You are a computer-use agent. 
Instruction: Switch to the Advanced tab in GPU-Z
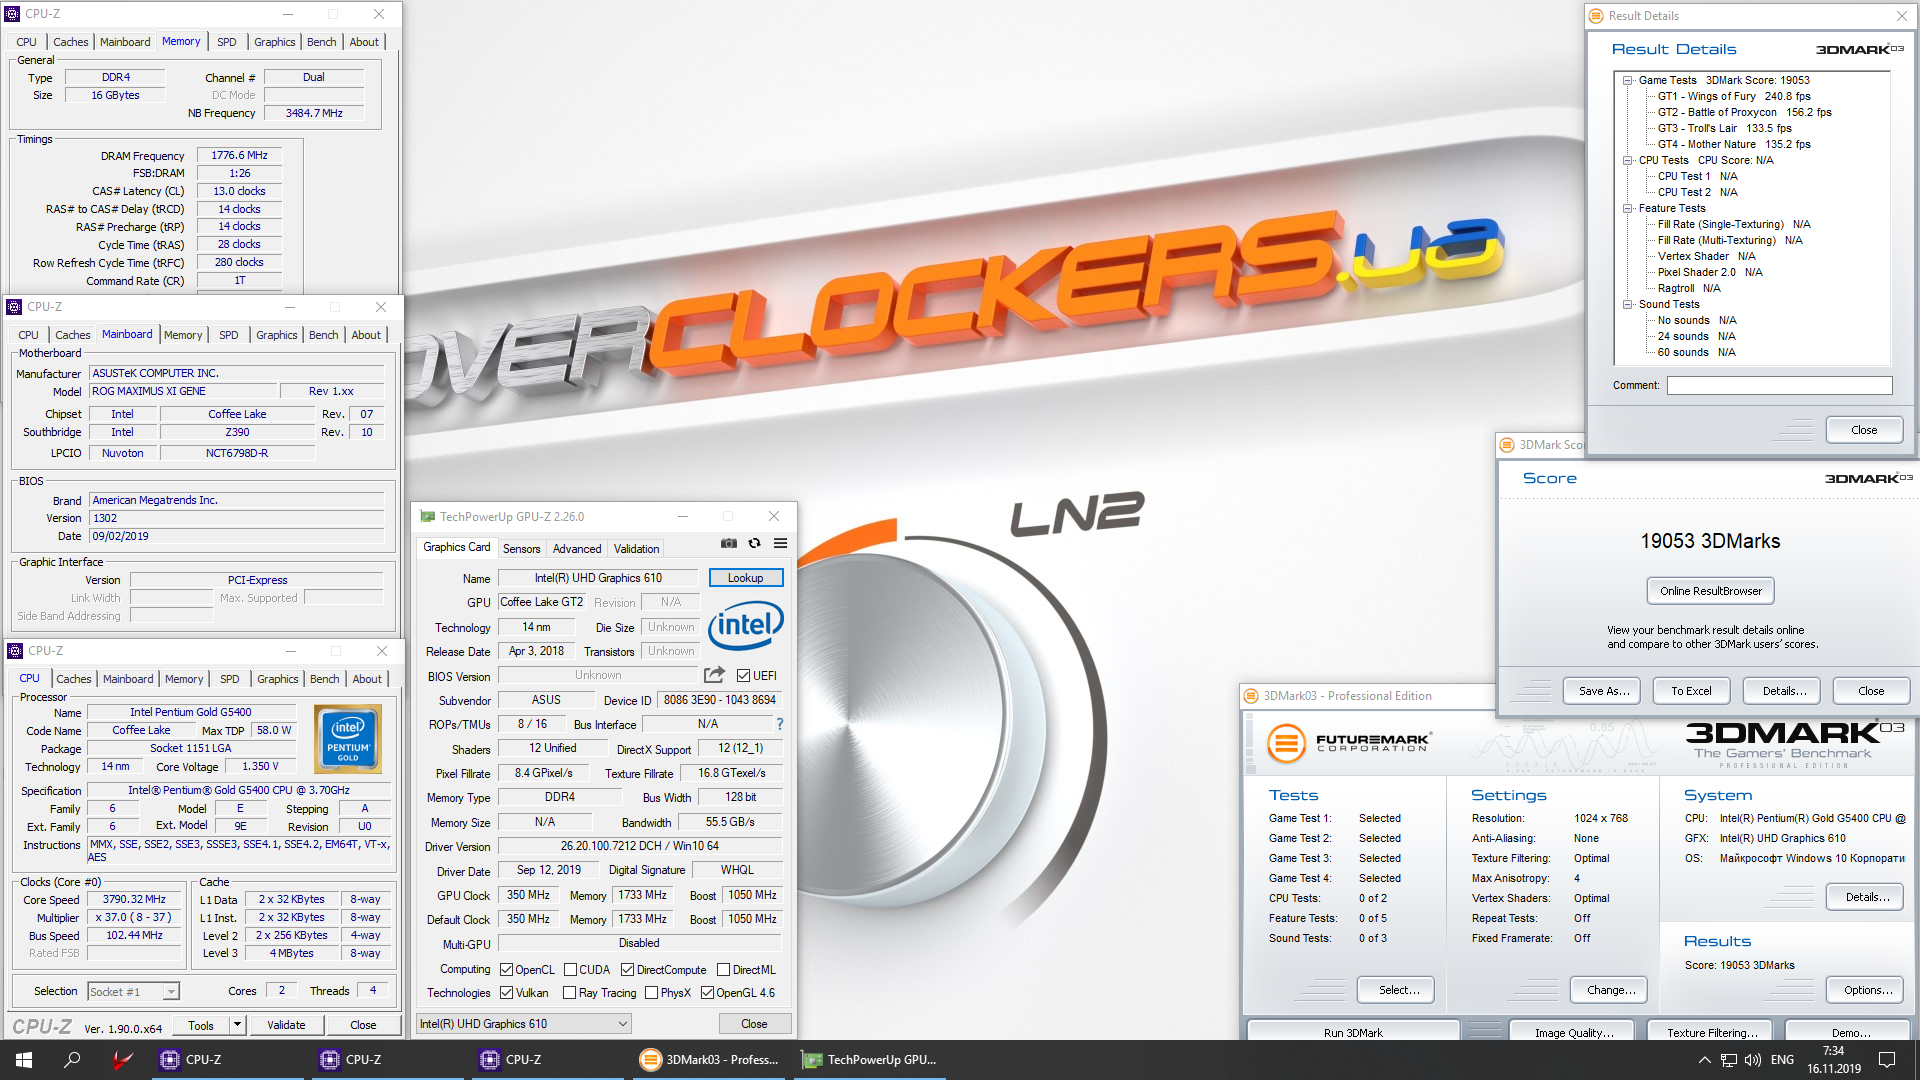coord(577,549)
